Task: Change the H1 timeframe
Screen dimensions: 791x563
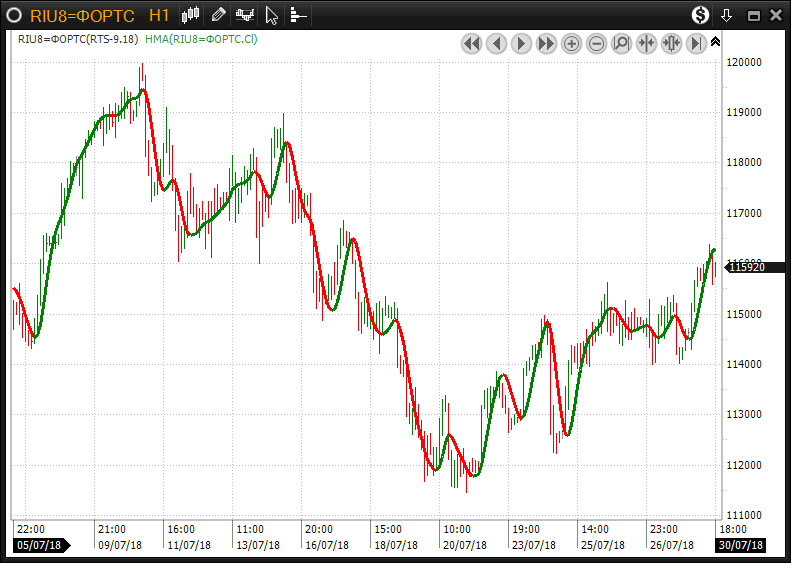Action: tap(158, 15)
